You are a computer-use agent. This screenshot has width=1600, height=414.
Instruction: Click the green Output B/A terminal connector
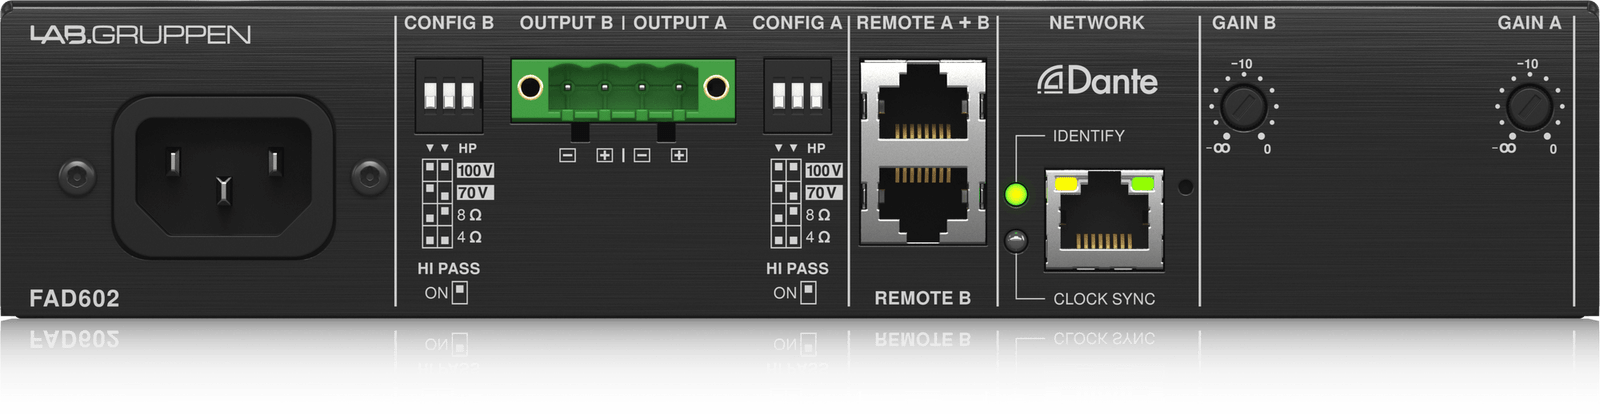[x=623, y=91]
